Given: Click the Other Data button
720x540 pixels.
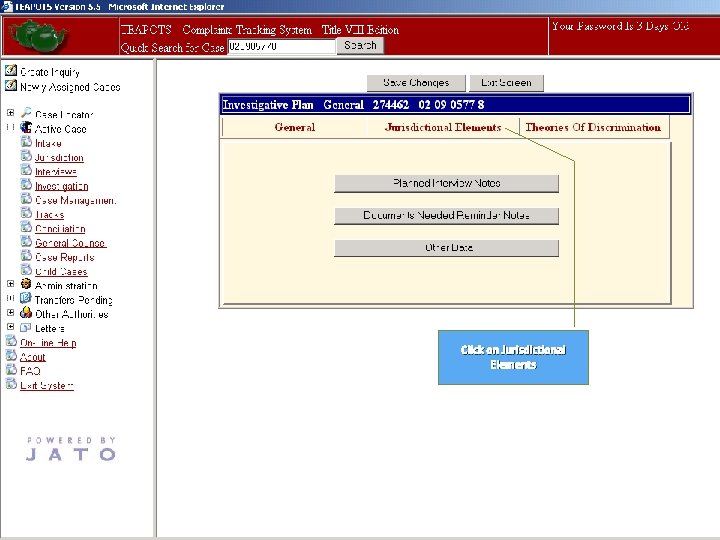Looking at the screenshot, I should [446, 248].
